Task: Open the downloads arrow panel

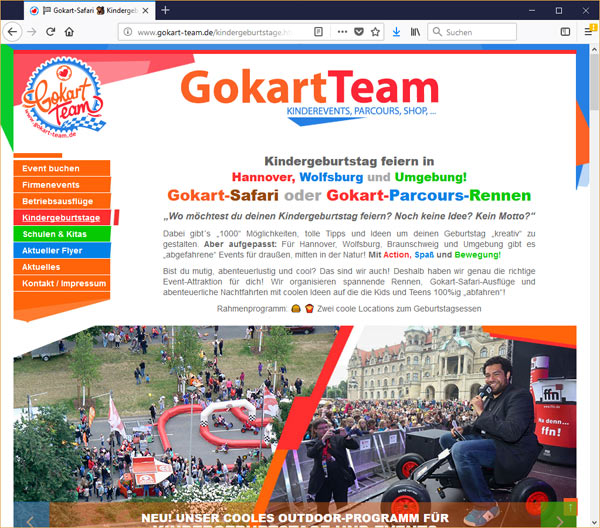Action: coord(396,32)
